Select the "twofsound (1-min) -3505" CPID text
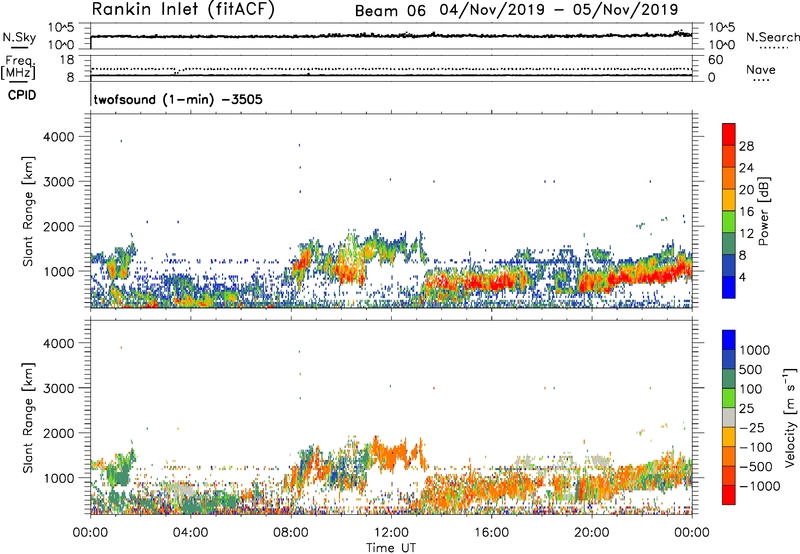The width and height of the screenshot is (800, 554). [x=178, y=99]
